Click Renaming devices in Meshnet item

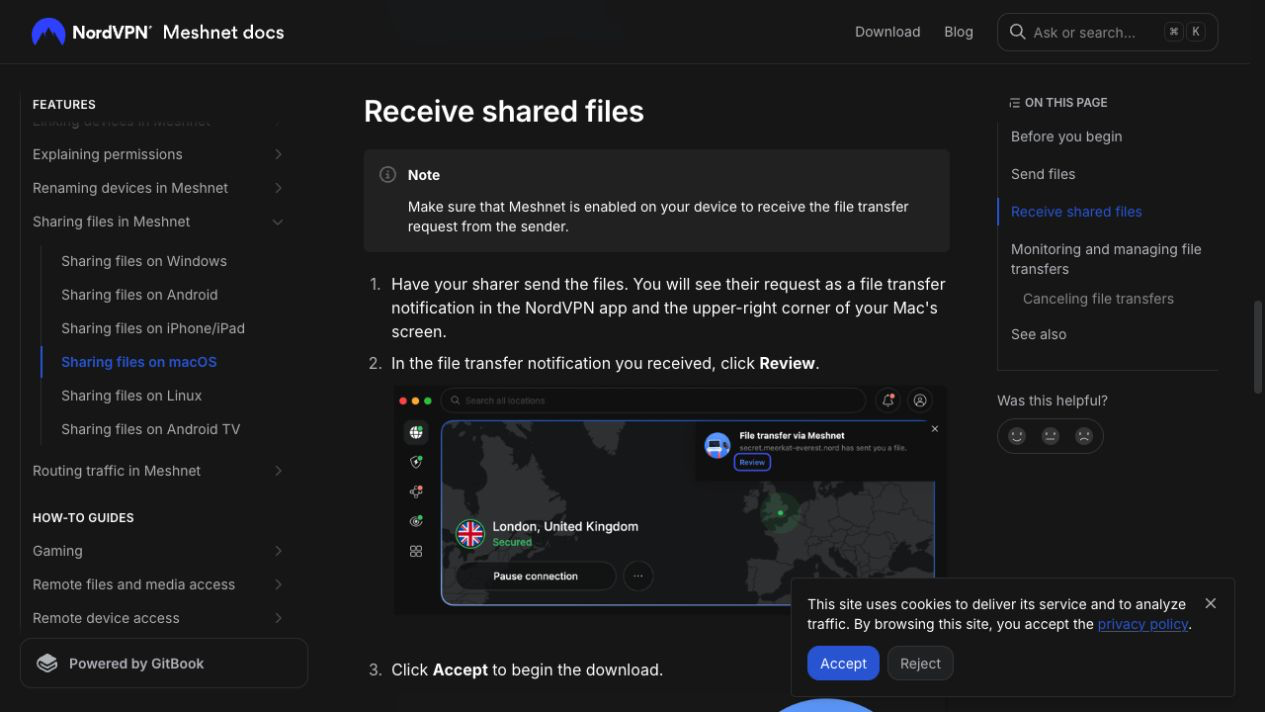pos(130,188)
